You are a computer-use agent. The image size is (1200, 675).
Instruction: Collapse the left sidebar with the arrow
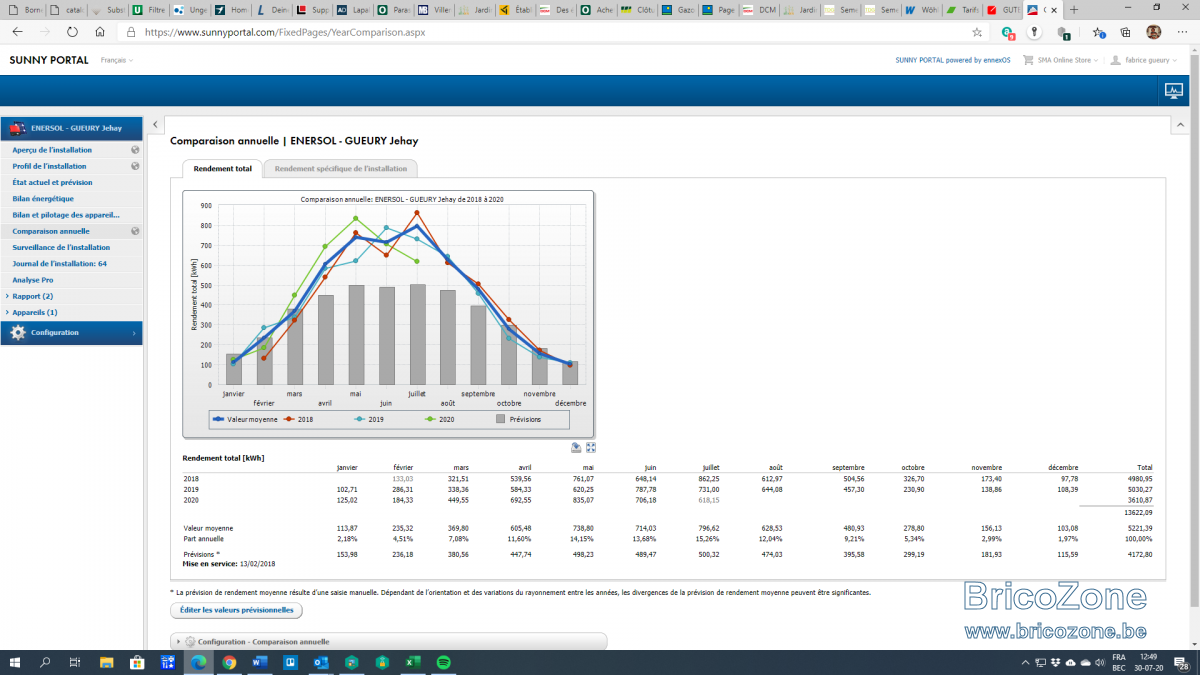[156, 125]
